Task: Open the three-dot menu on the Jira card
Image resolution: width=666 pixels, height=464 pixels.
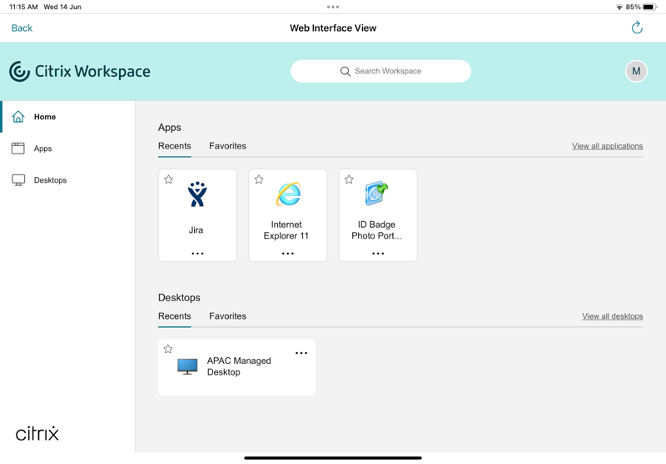Action: (x=198, y=253)
